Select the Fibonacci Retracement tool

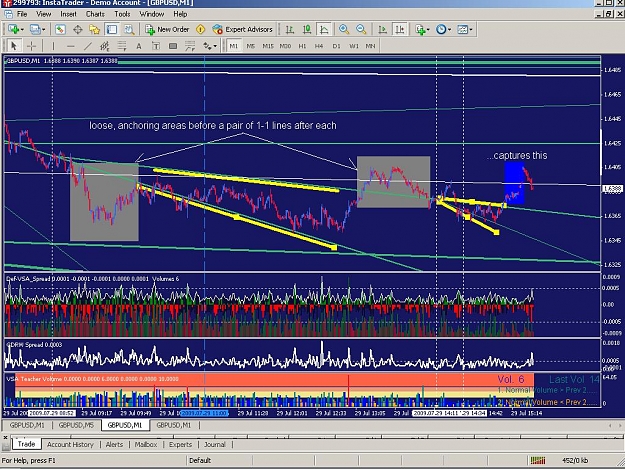tap(122, 46)
